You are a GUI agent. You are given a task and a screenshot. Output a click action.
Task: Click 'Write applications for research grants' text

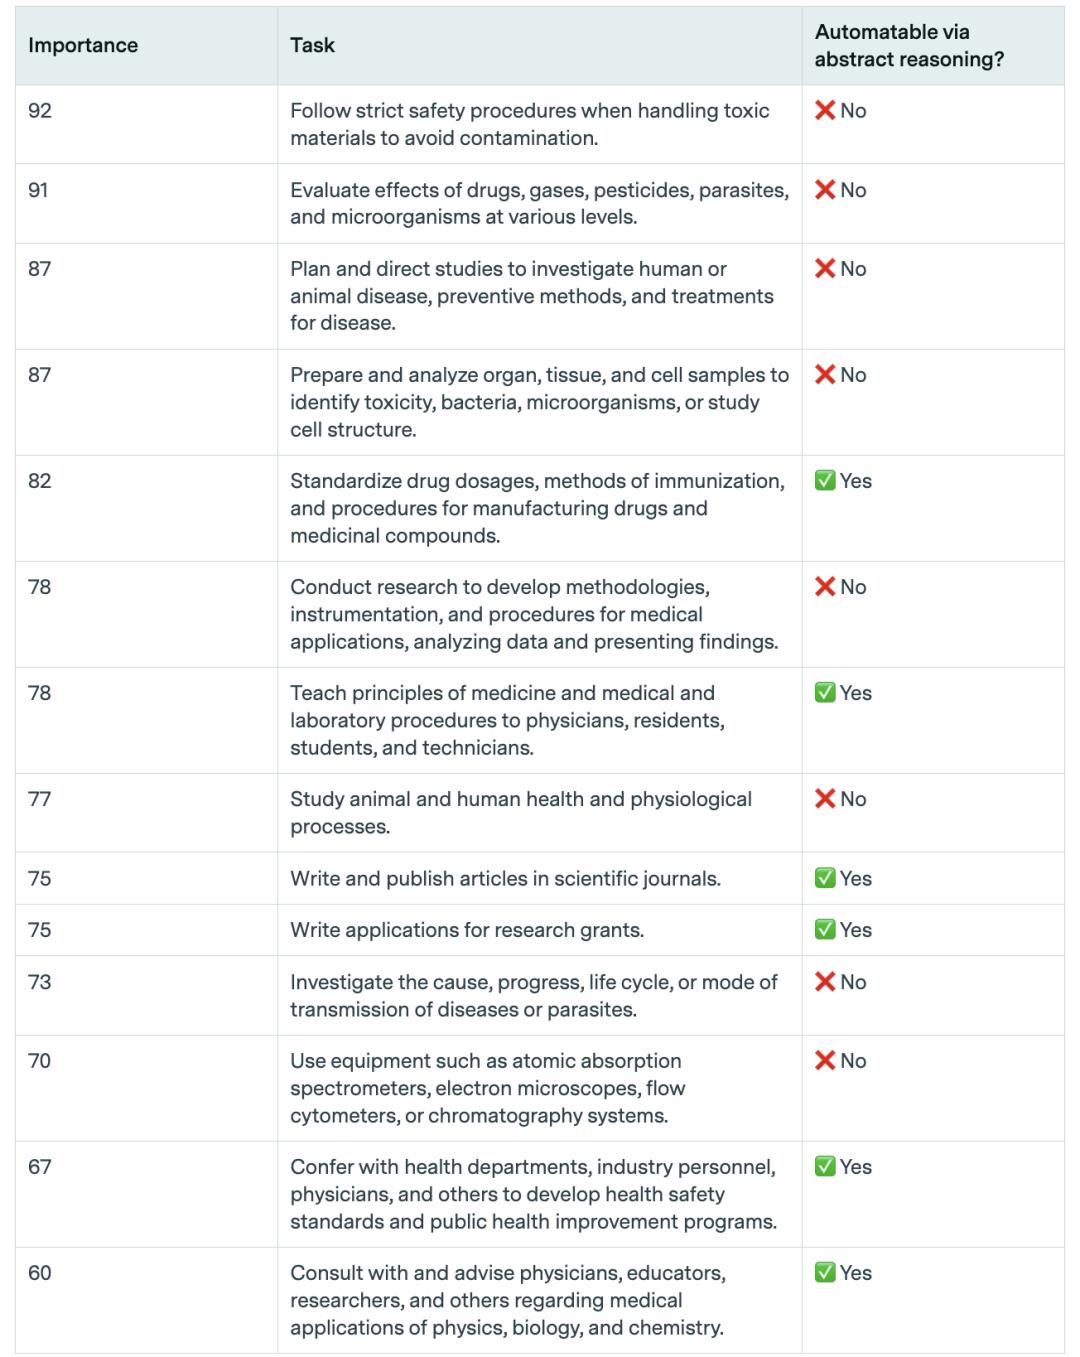(467, 930)
